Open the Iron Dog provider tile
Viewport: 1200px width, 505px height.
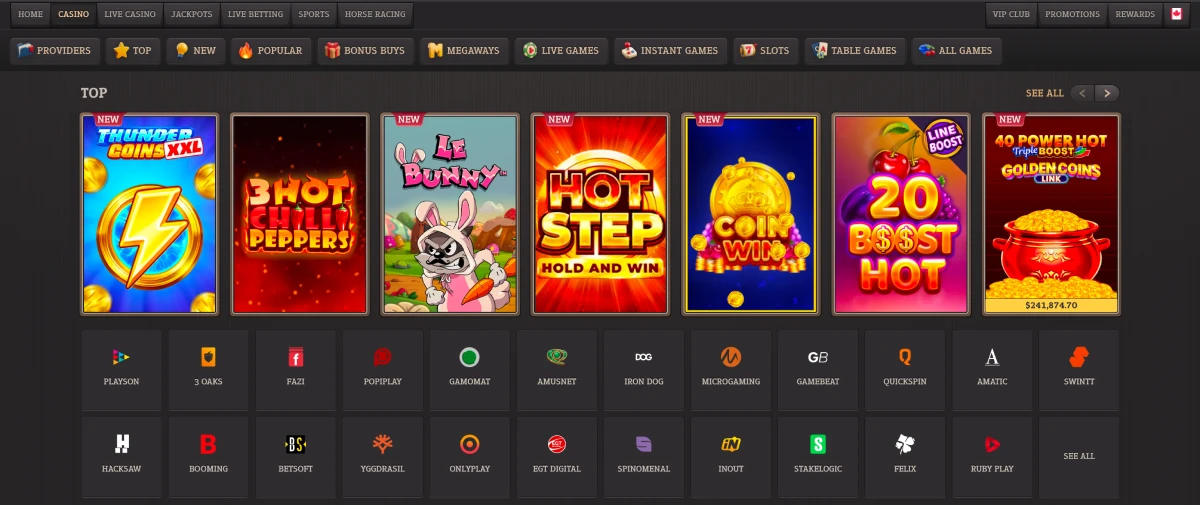tap(644, 370)
